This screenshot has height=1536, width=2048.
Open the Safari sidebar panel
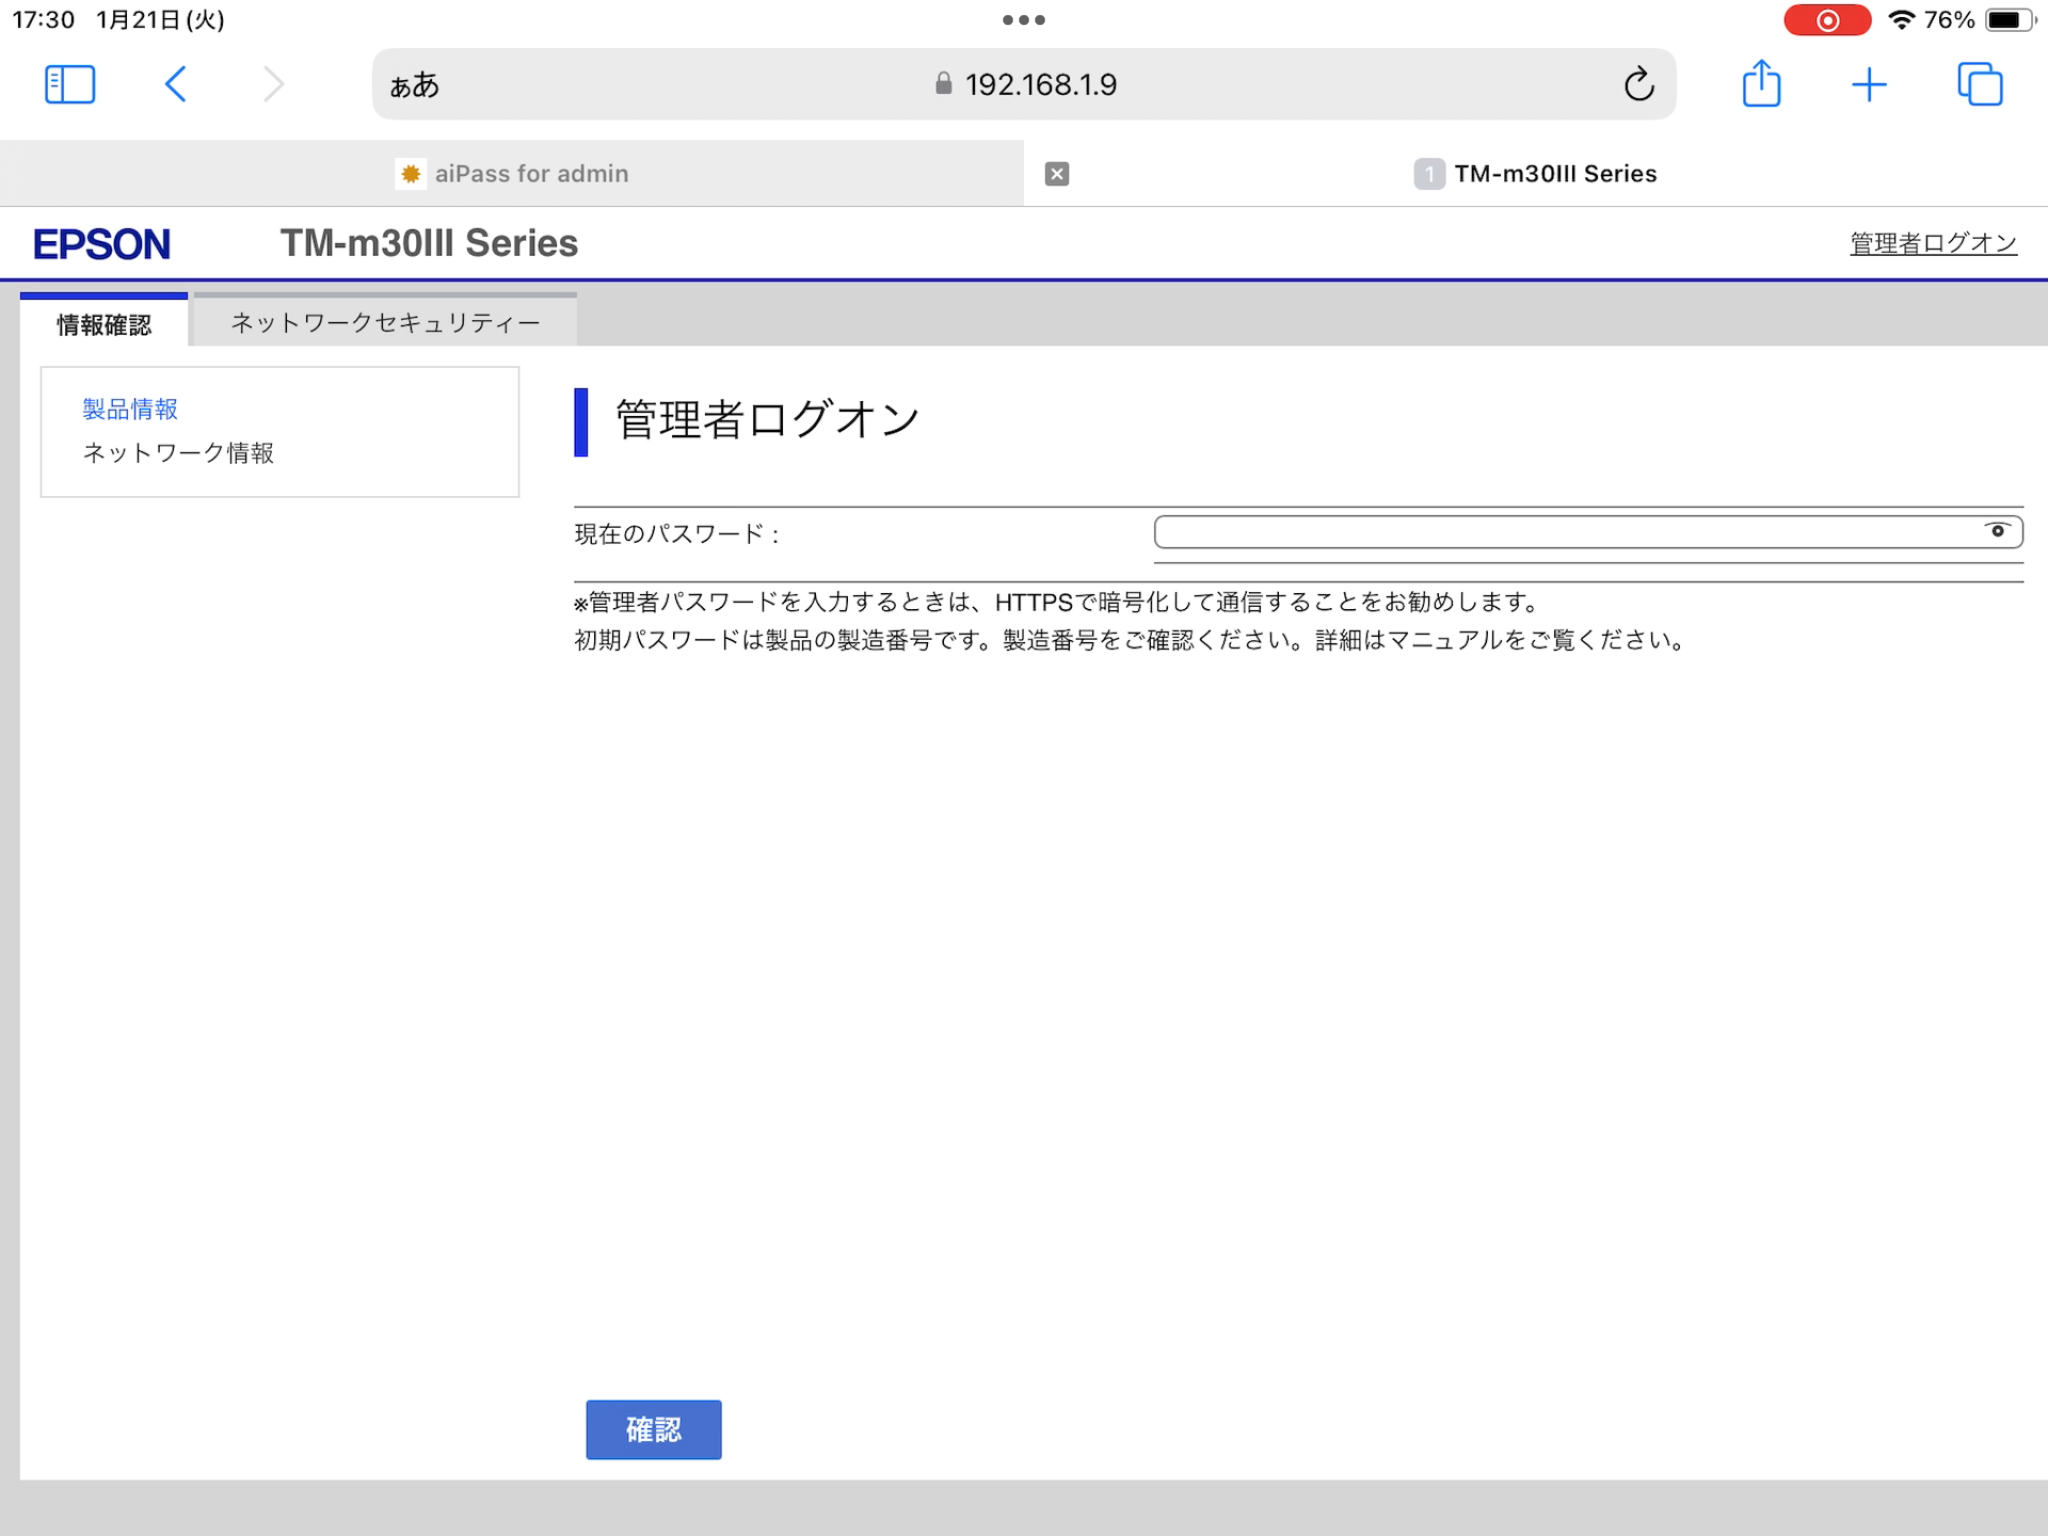(x=70, y=85)
